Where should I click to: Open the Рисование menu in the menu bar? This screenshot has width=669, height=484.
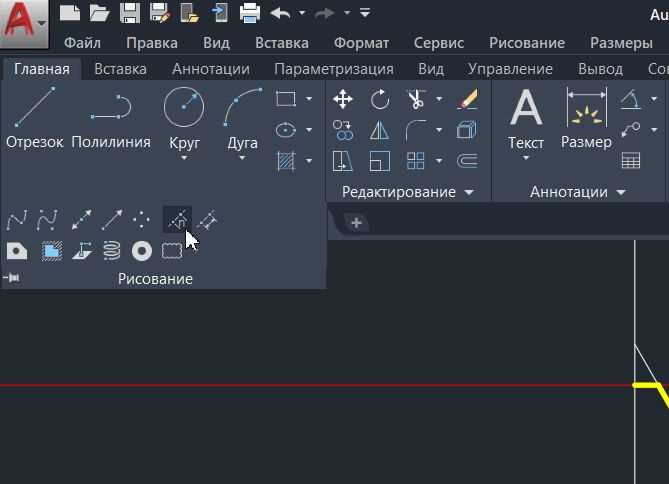527,43
